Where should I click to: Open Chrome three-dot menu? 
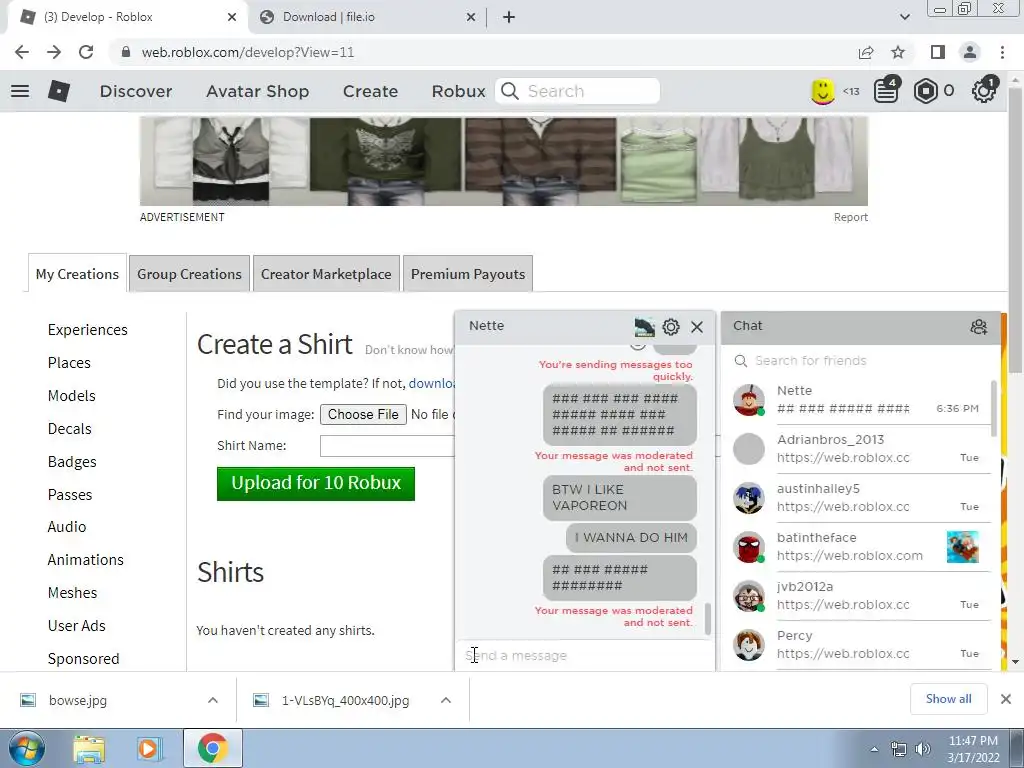point(1002,52)
